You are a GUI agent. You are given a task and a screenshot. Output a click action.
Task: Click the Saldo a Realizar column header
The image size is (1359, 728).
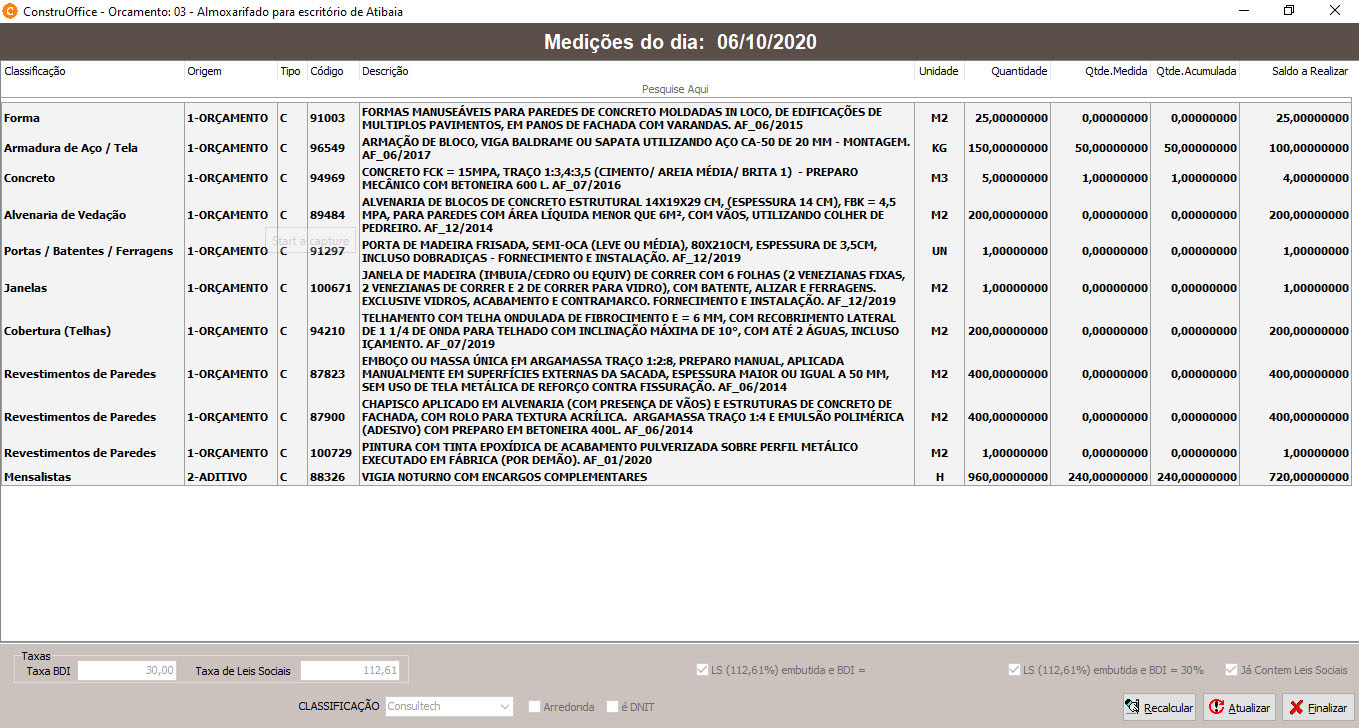coord(1310,71)
